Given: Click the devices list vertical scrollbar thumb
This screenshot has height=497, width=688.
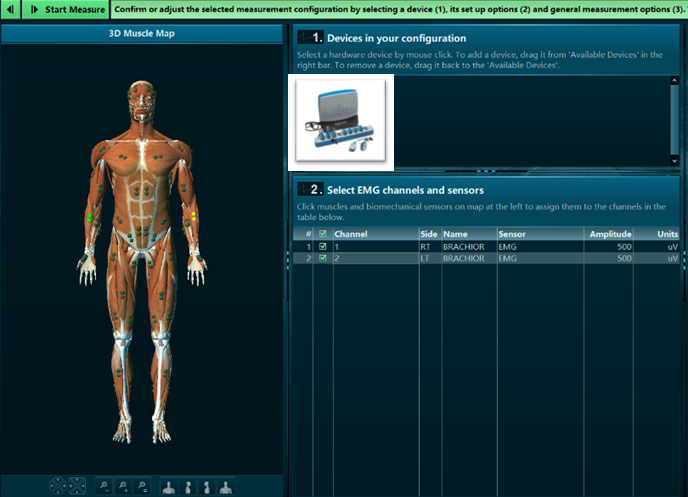Looking at the screenshot, I should [674, 119].
